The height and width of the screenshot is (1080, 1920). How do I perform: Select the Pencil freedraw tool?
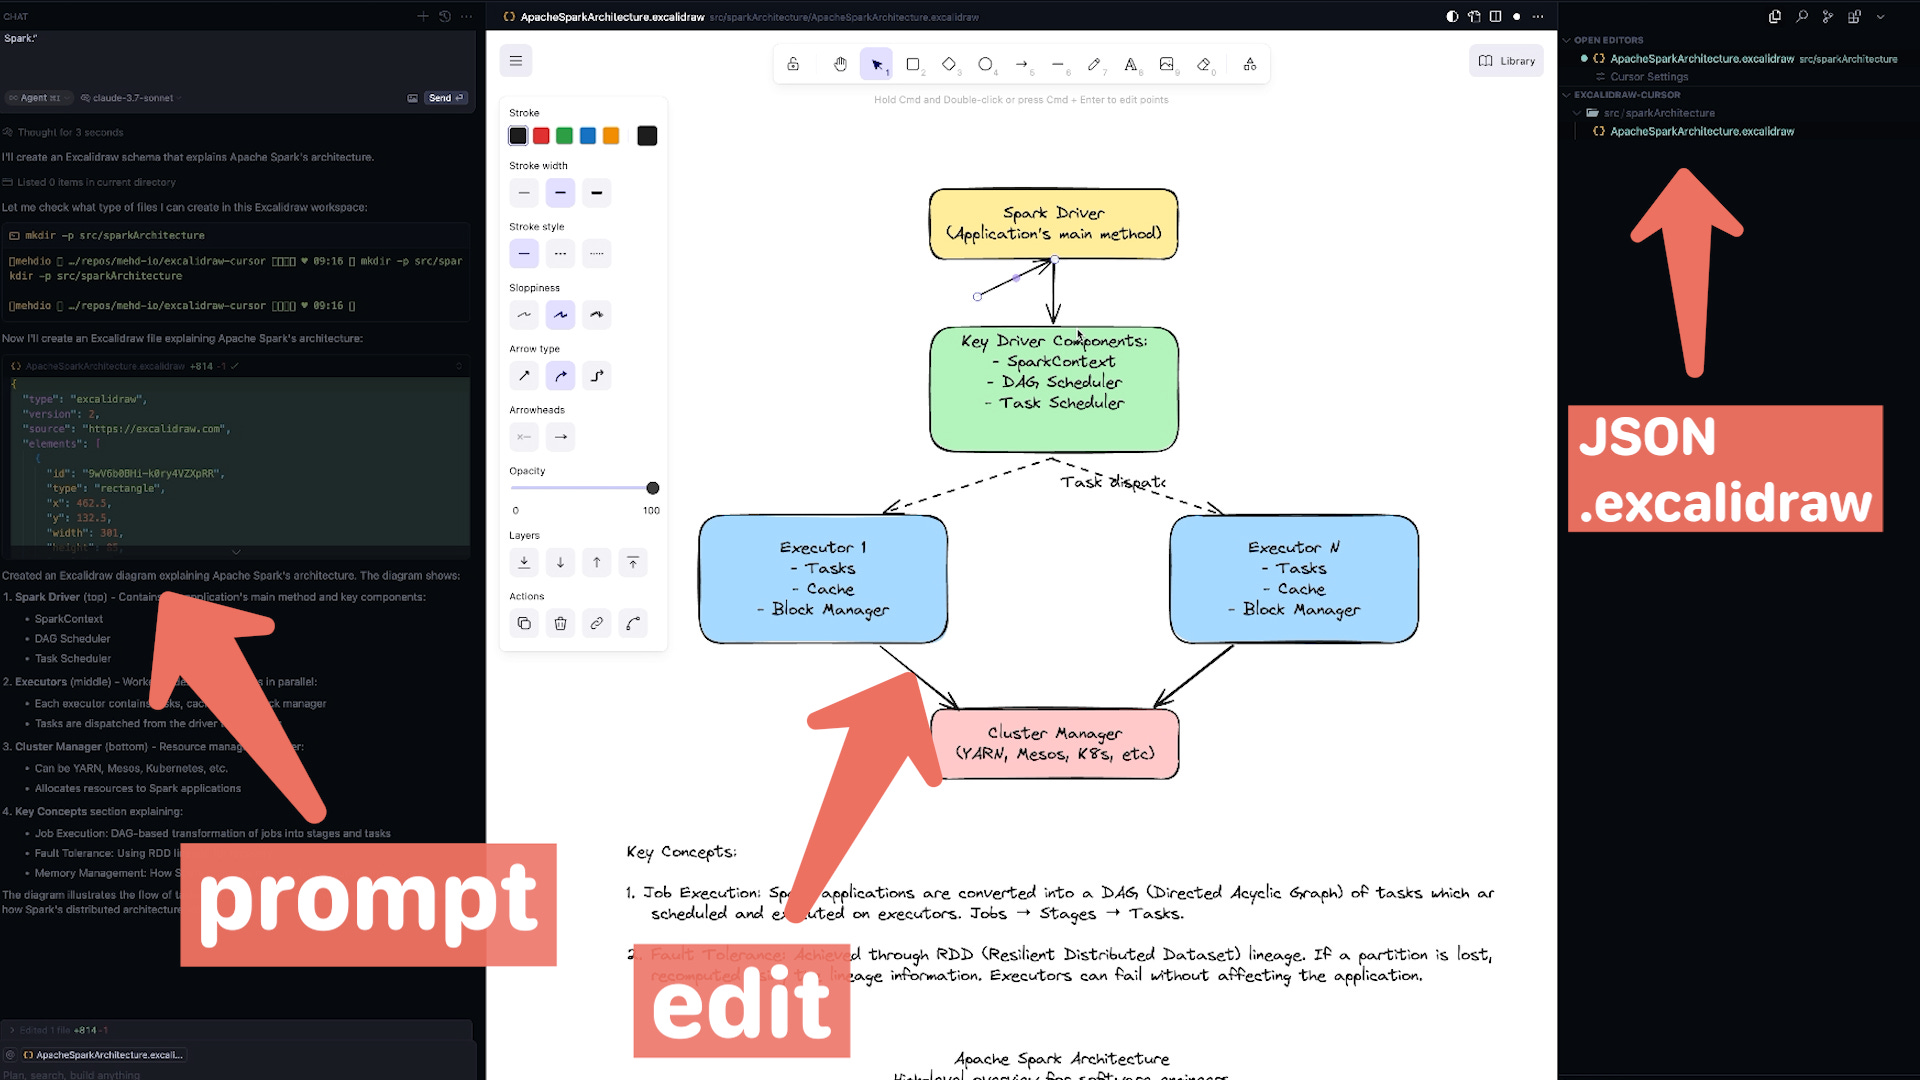point(1094,64)
